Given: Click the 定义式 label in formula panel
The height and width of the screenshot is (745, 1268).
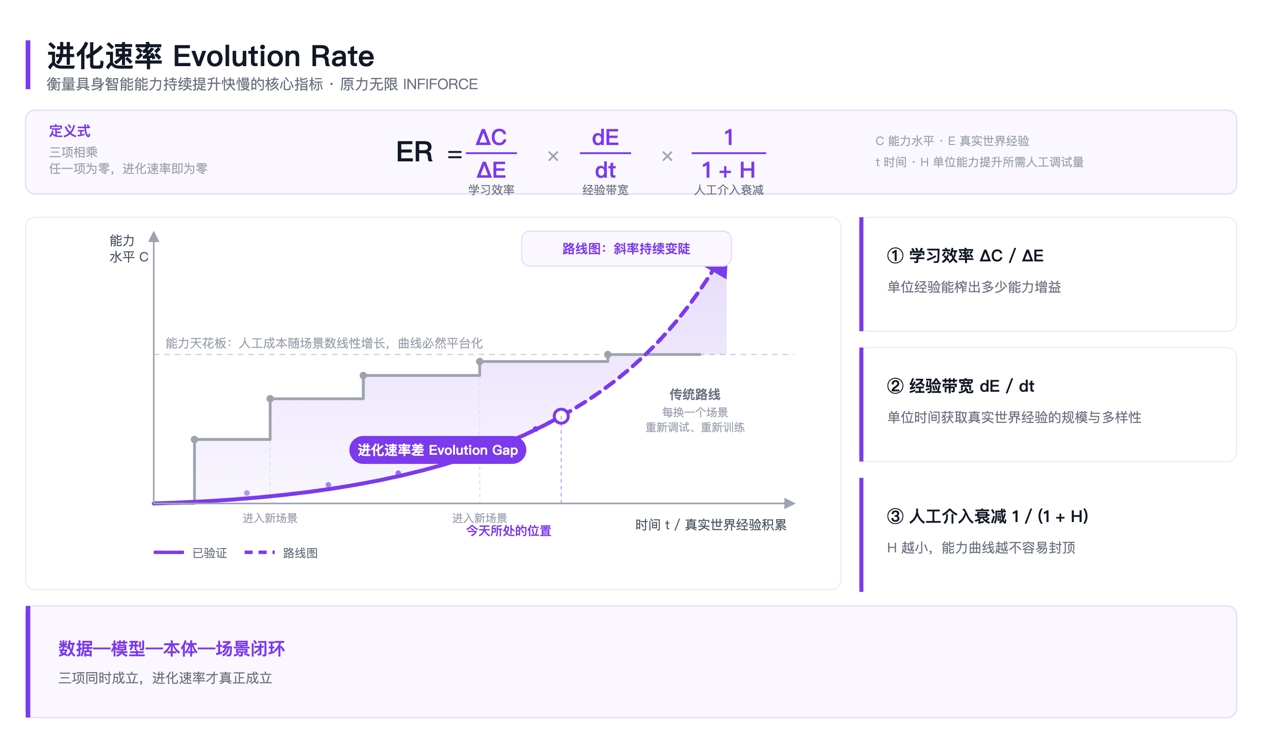Looking at the screenshot, I should pyautogui.click(x=70, y=131).
